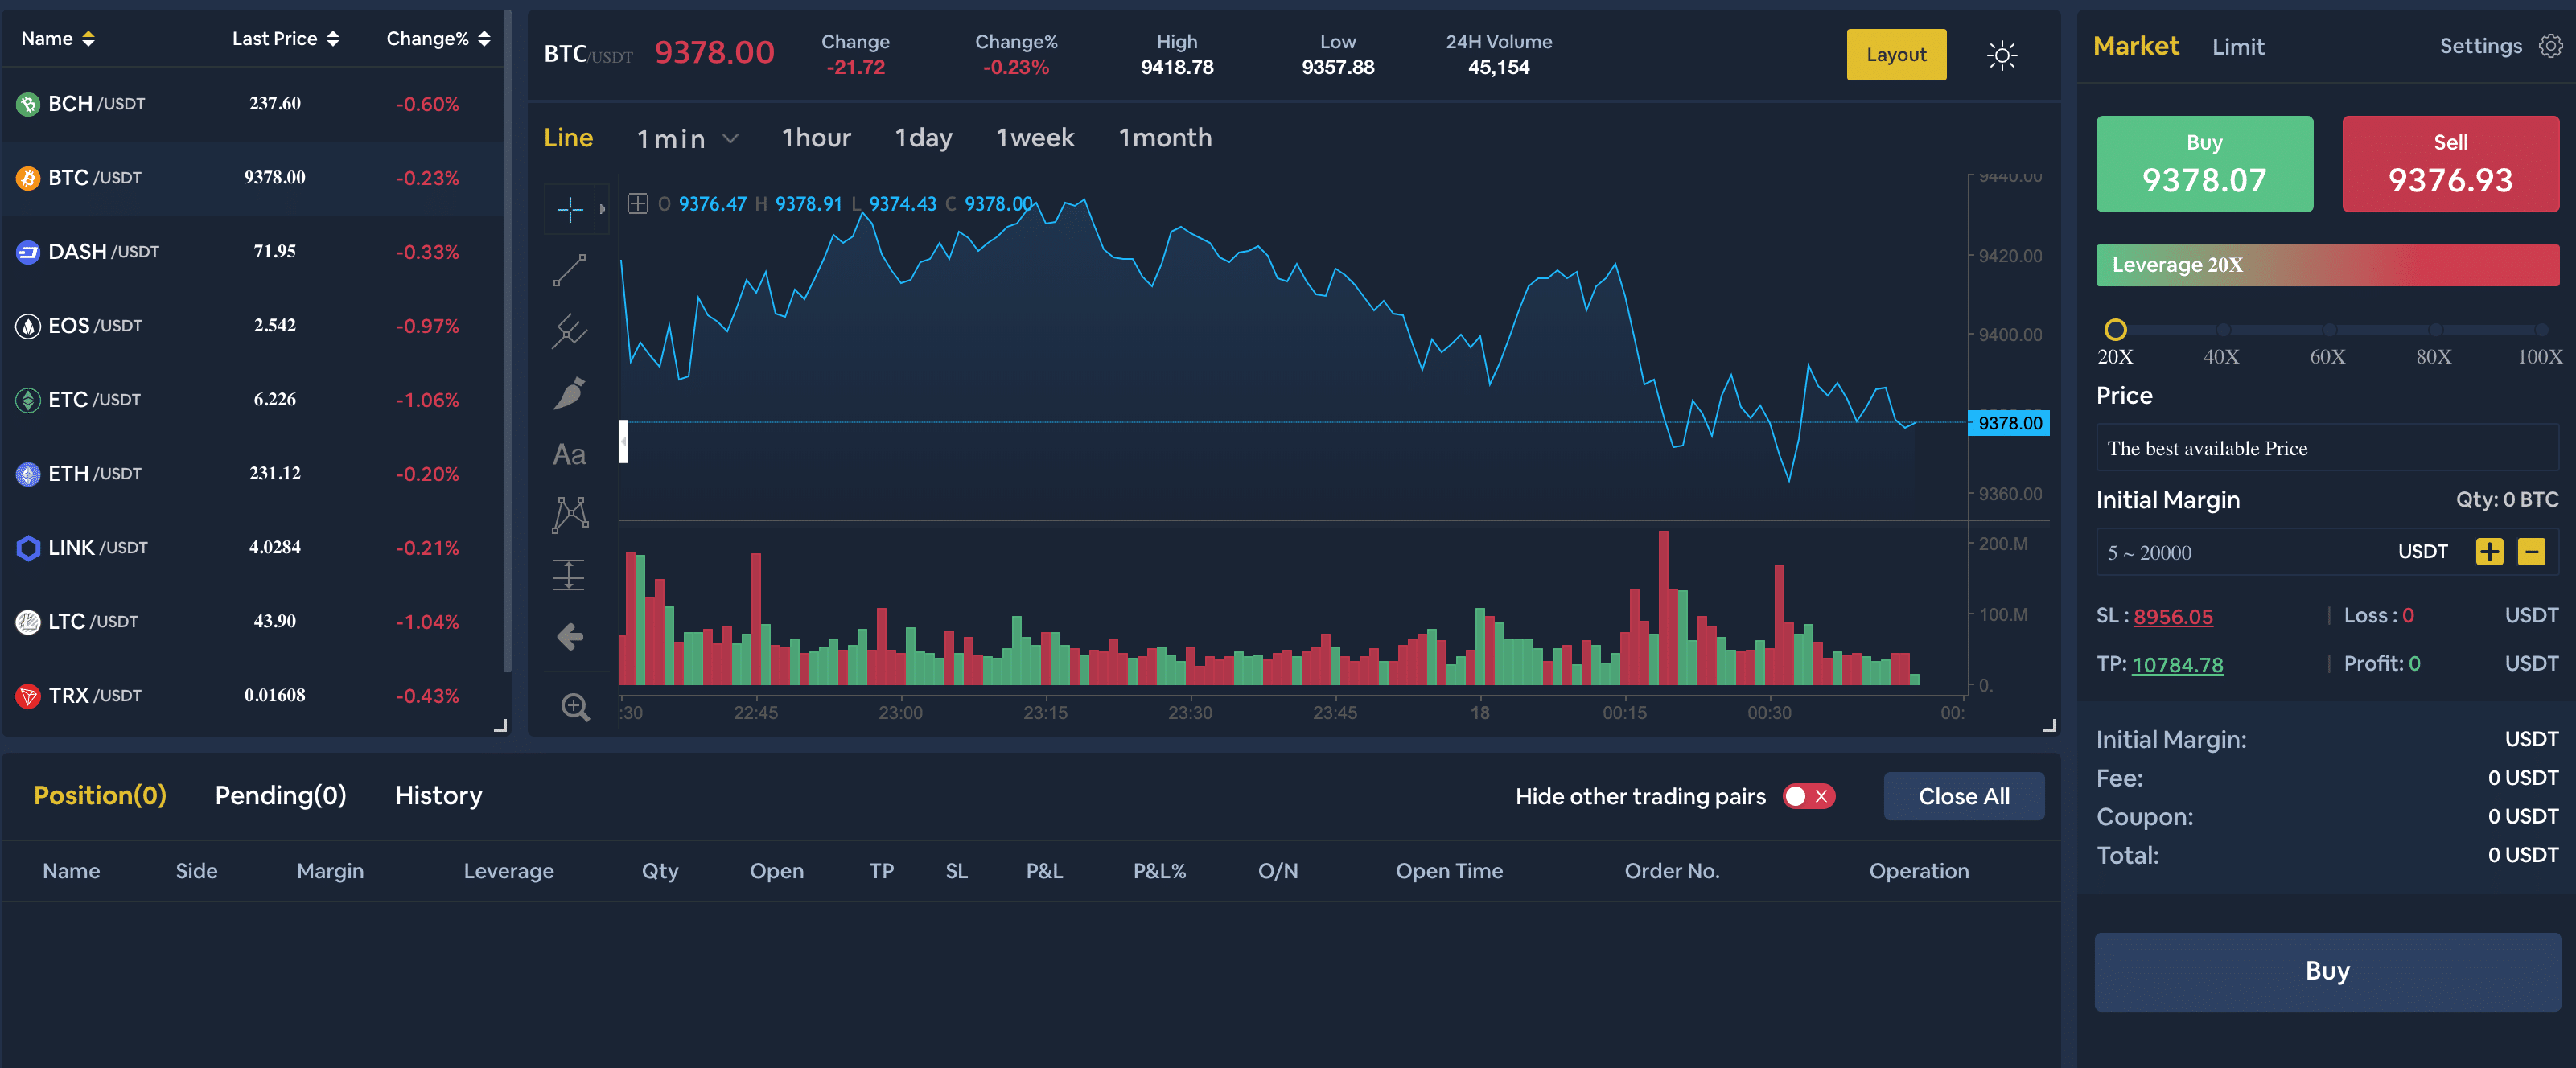The height and width of the screenshot is (1068, 2576).
Task: Click the yellow Layout button
Action: tap(1896, 55)
